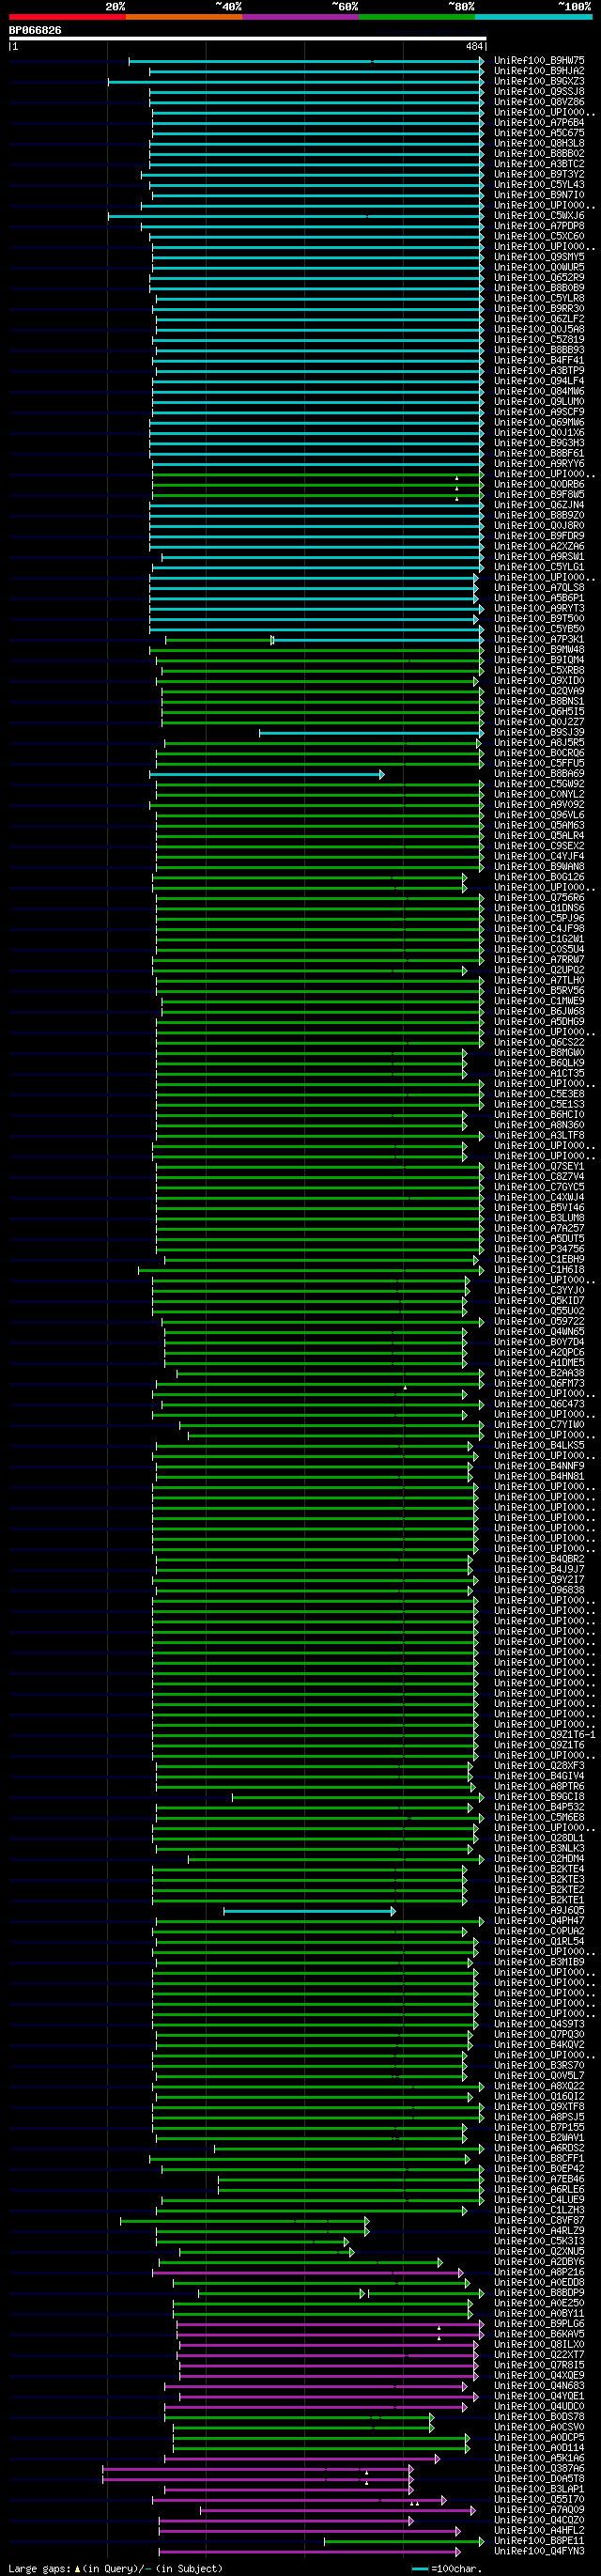Click the BP066826 query name
This screenshot has height=2576, width=601.
tap(35, 31)
